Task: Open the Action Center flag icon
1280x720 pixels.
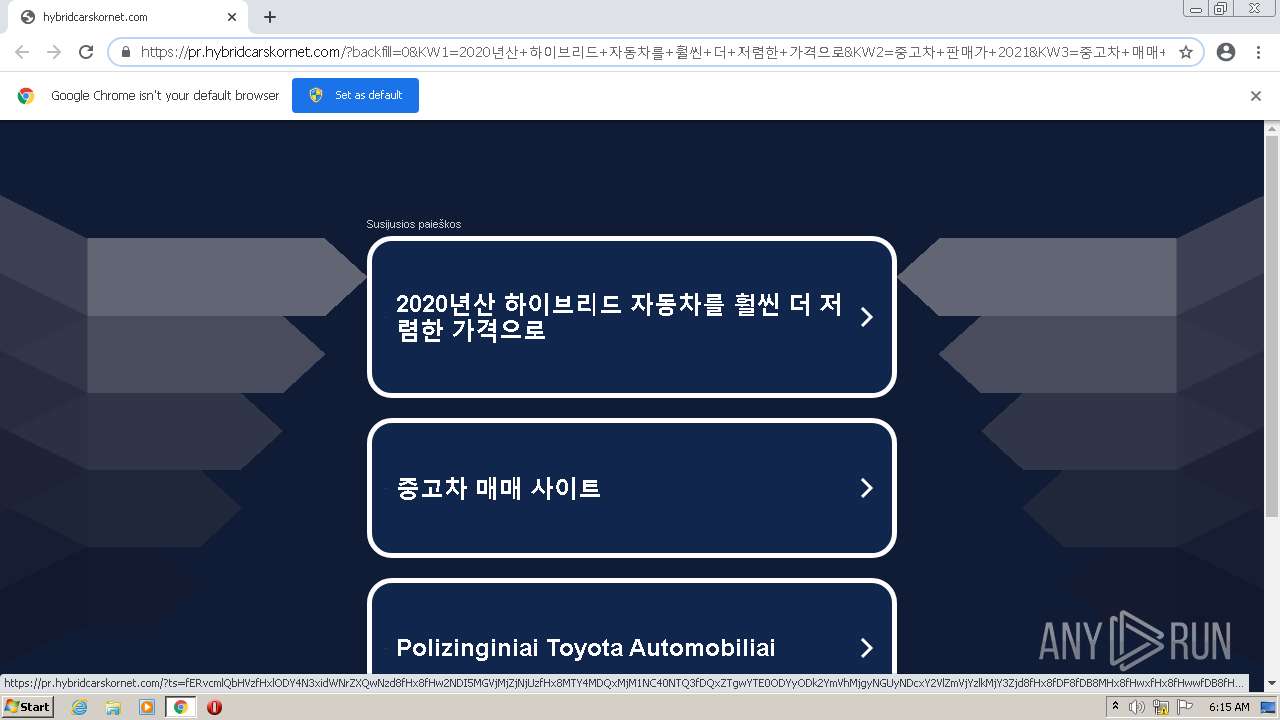Action: pos(1185,707)
